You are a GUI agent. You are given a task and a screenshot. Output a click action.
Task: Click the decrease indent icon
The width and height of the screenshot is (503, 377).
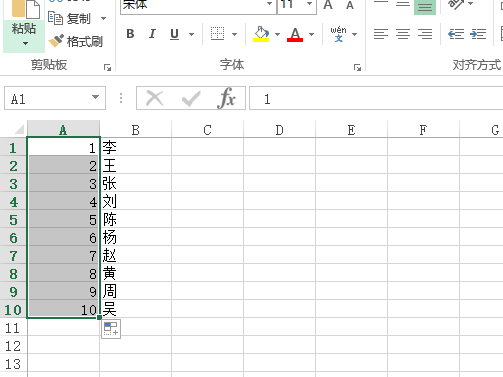click(x=456, y=34)
